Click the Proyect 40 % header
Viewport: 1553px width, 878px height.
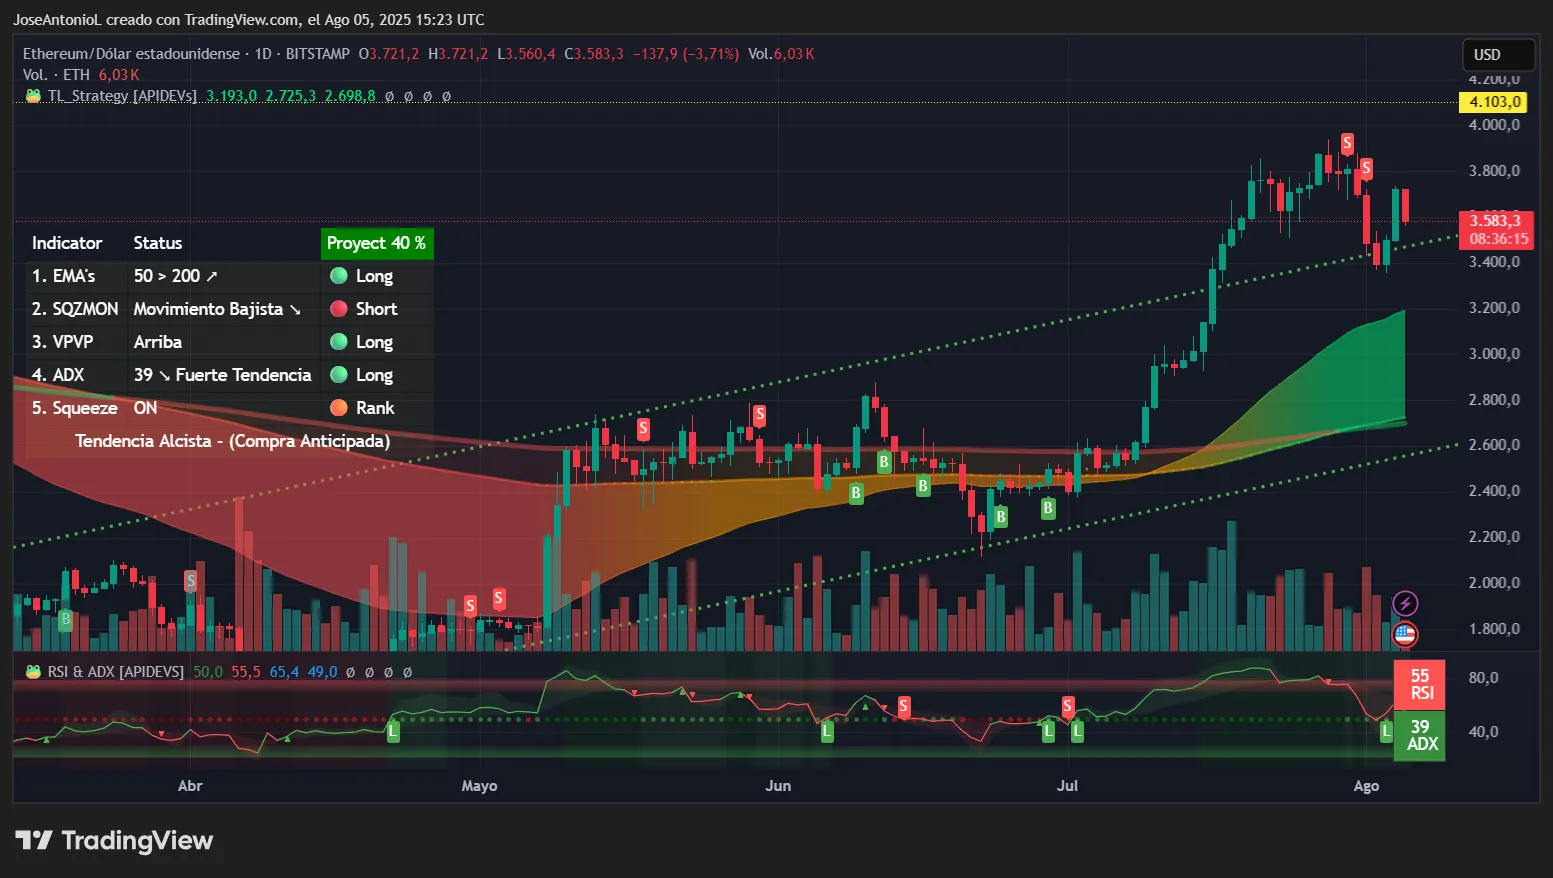(377, 243)
